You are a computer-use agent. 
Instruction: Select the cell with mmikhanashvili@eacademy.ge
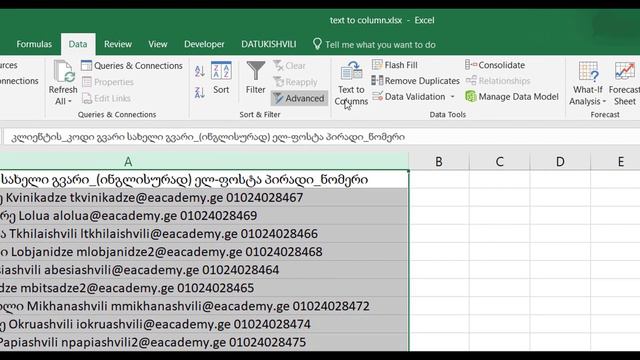click(204, 306)
